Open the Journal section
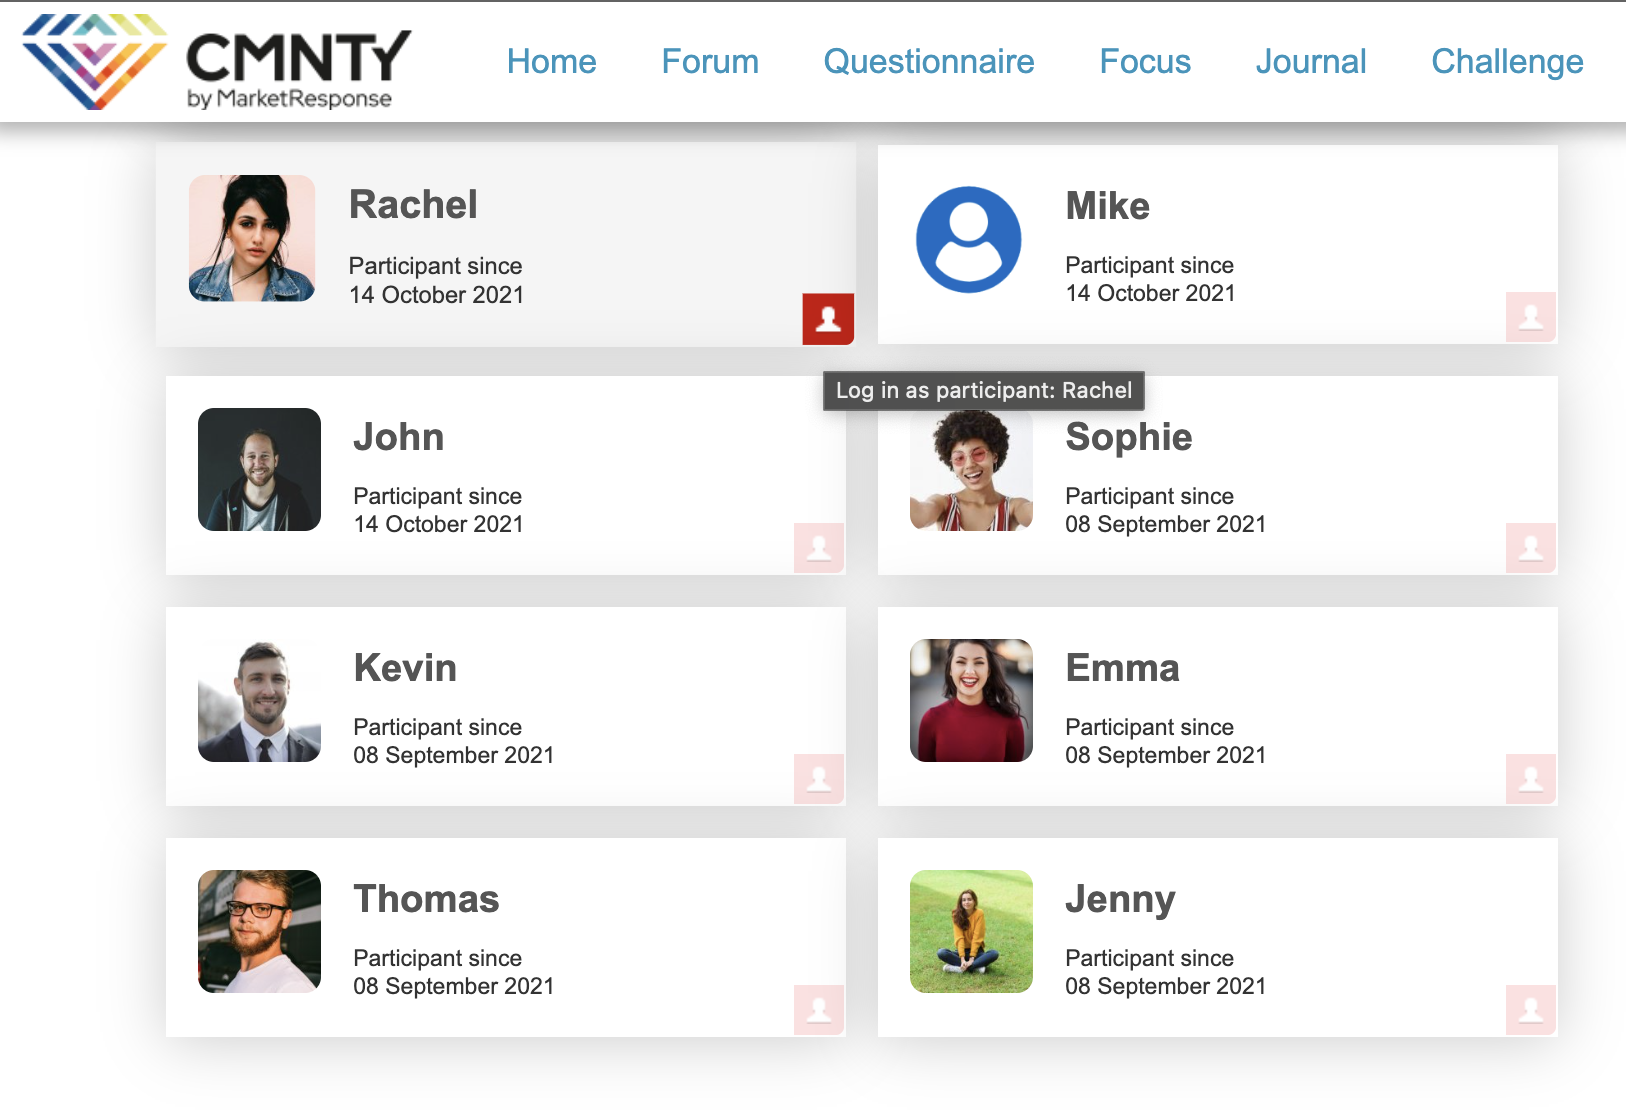Screen dimensions: 1626x1110 pos(1310,62)
